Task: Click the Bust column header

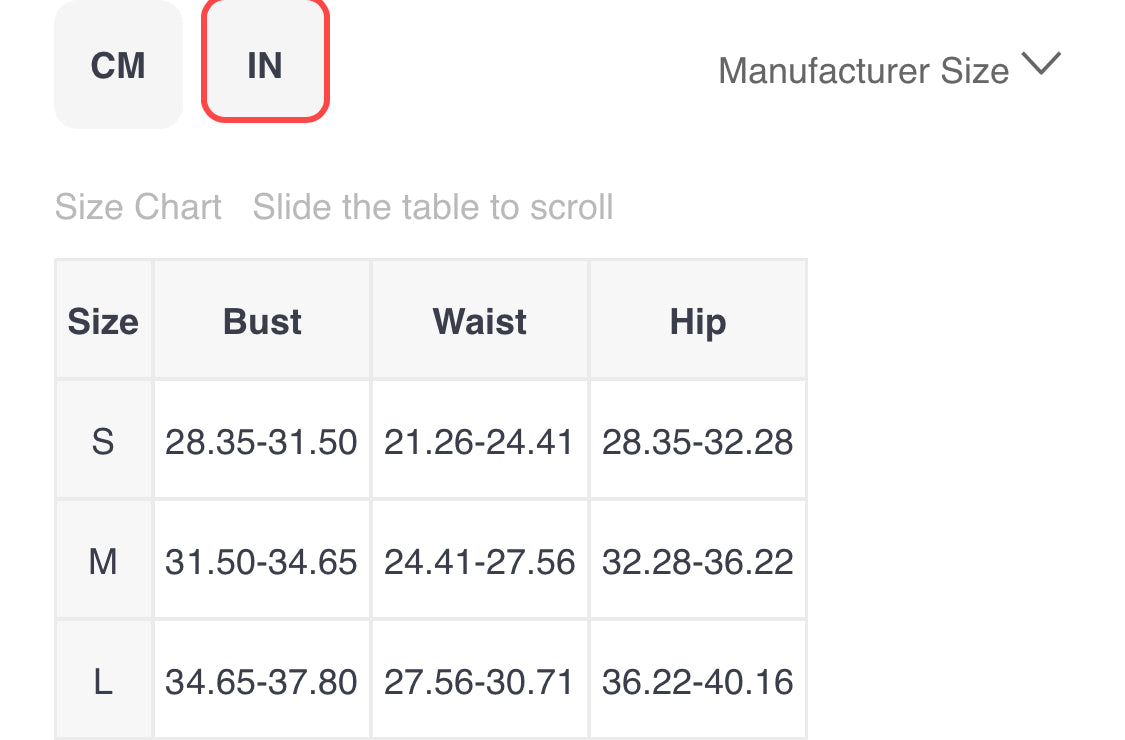Action: coord(262,321)
